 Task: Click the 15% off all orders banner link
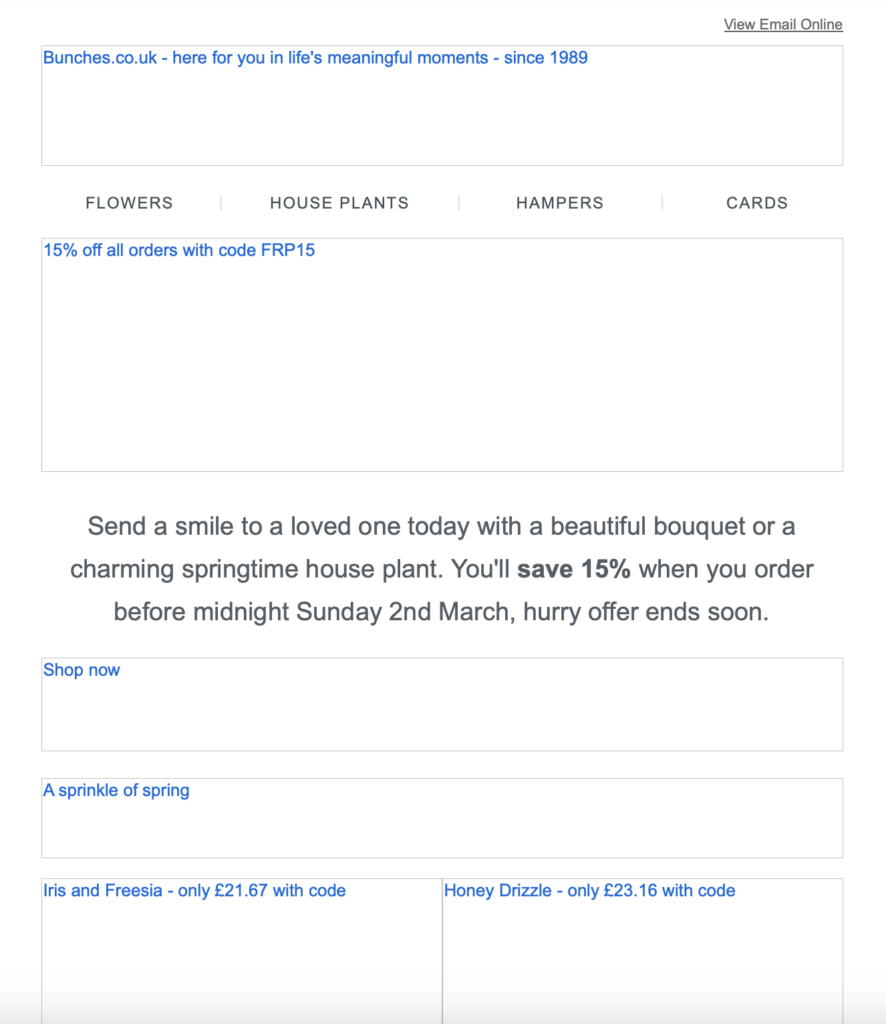442,355
